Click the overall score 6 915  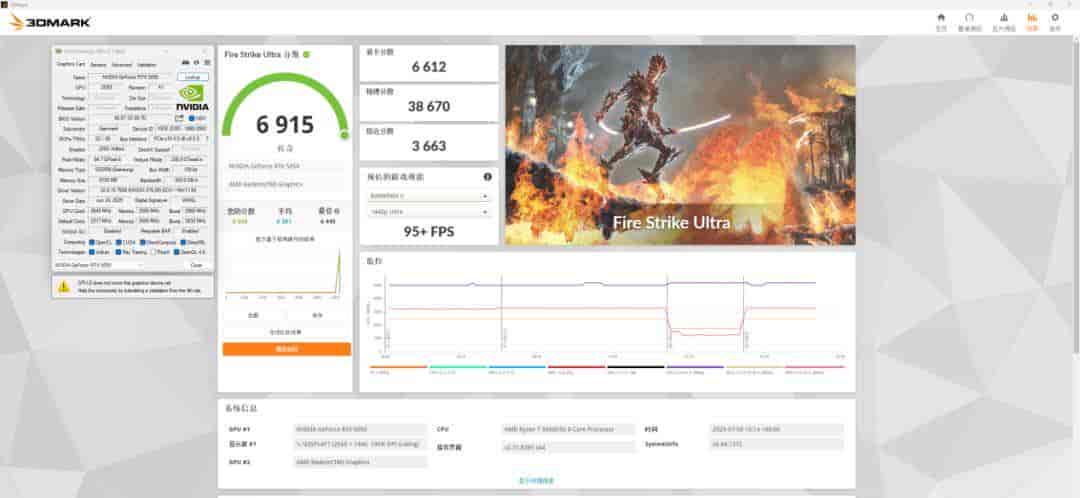click(285, 125)
